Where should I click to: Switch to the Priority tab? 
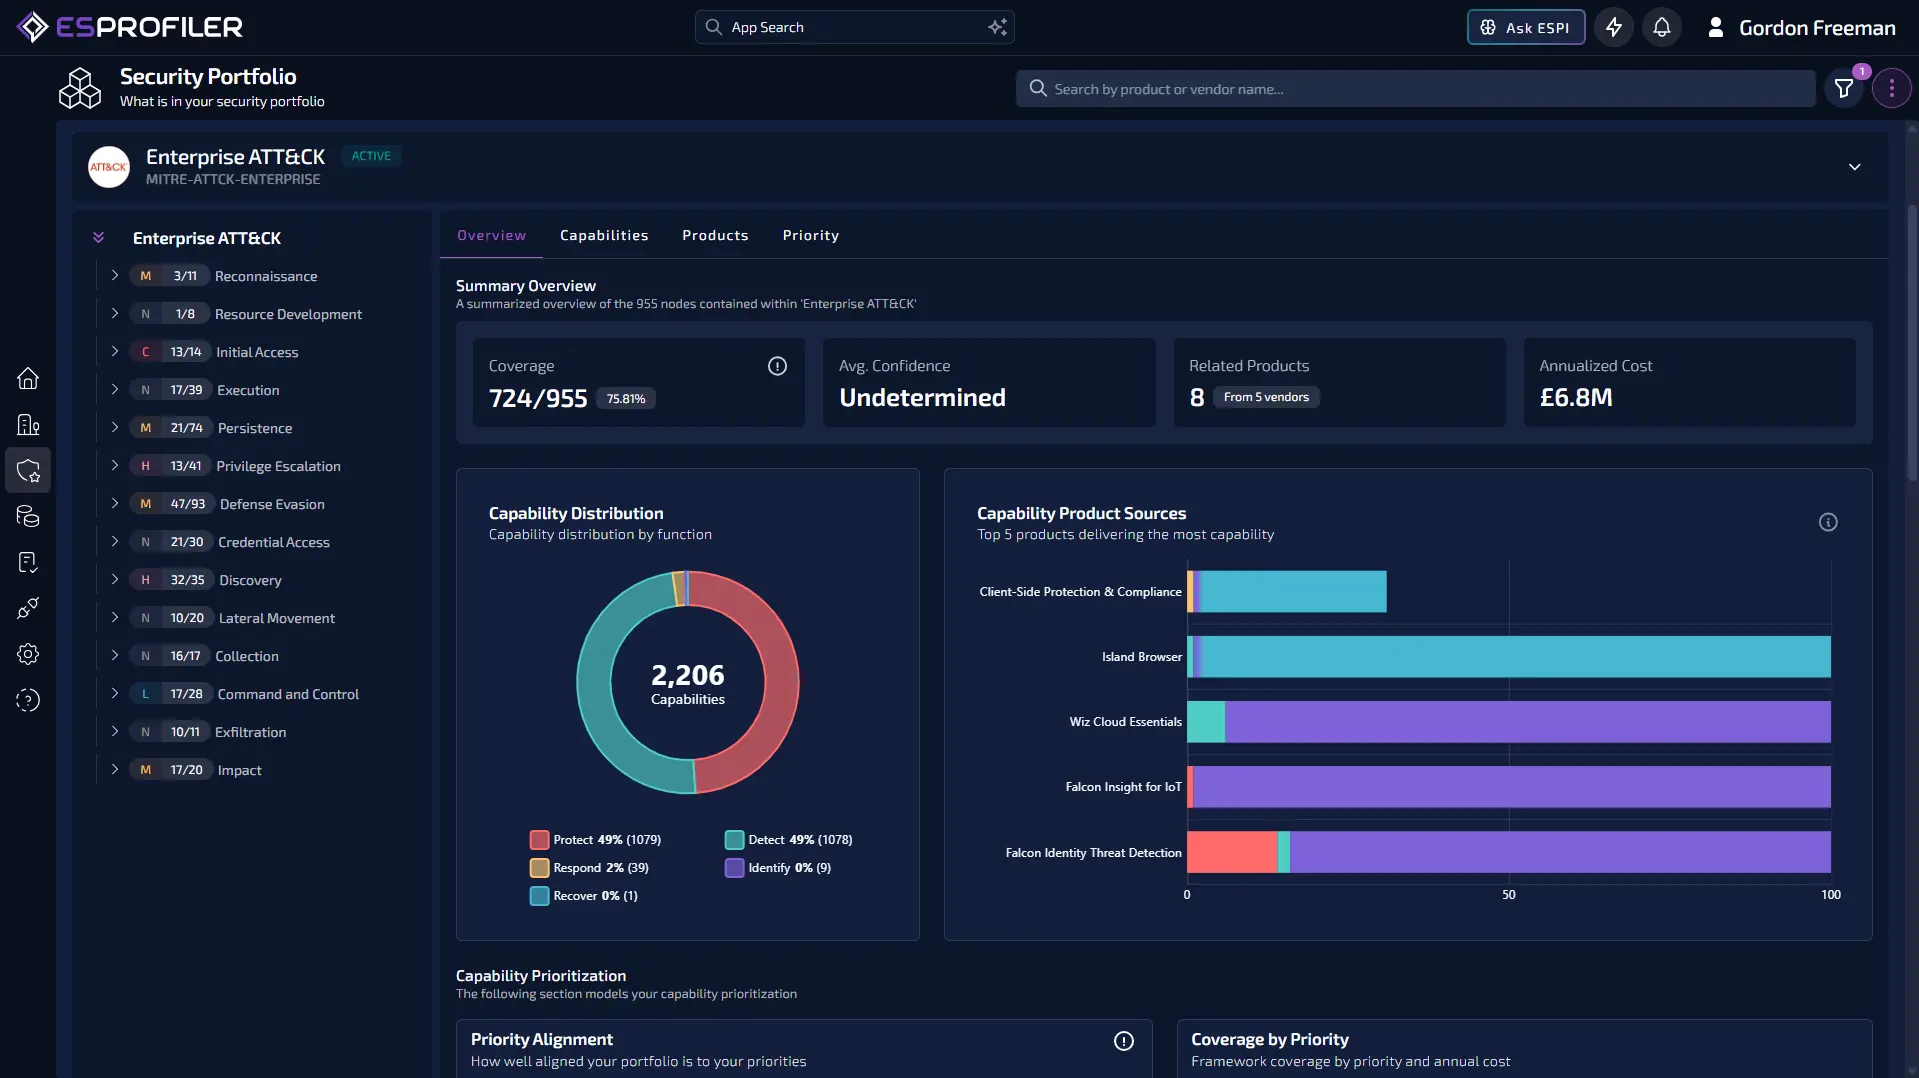[810, 235]
